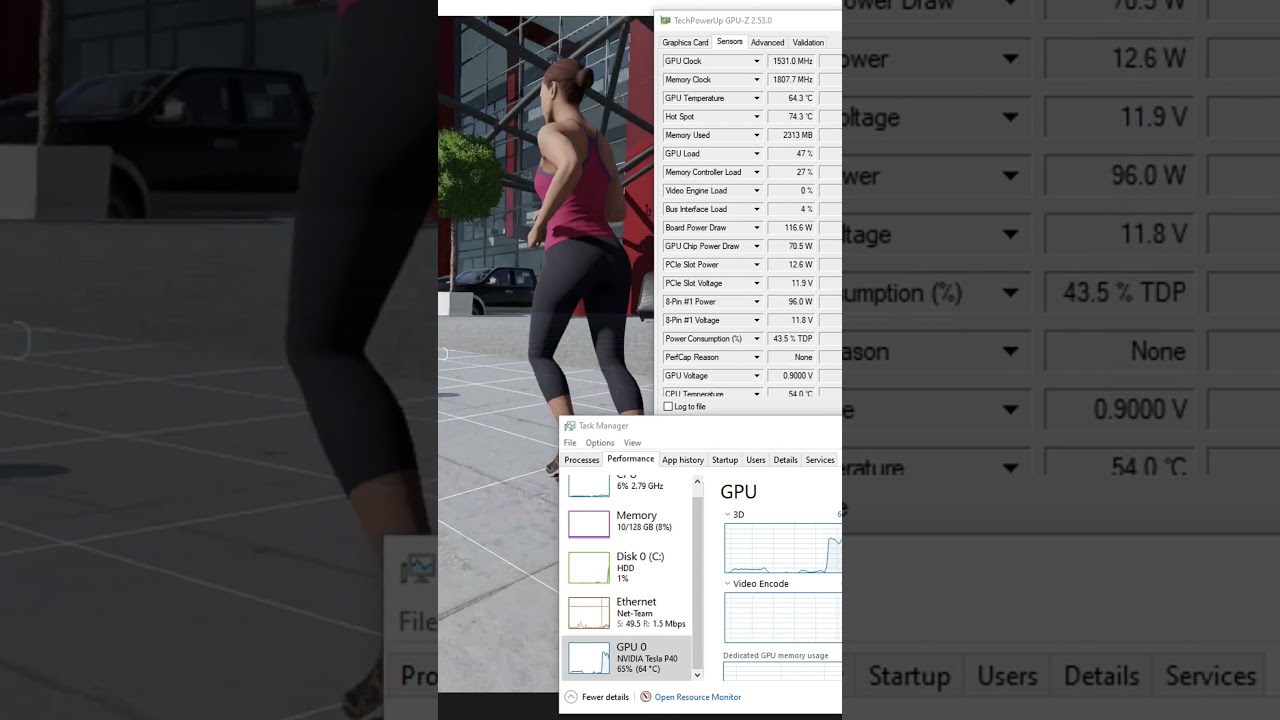Expand the GPU Load sensor dropdown
Screen dimensions: 1280x720
click(x=757, y=154)
